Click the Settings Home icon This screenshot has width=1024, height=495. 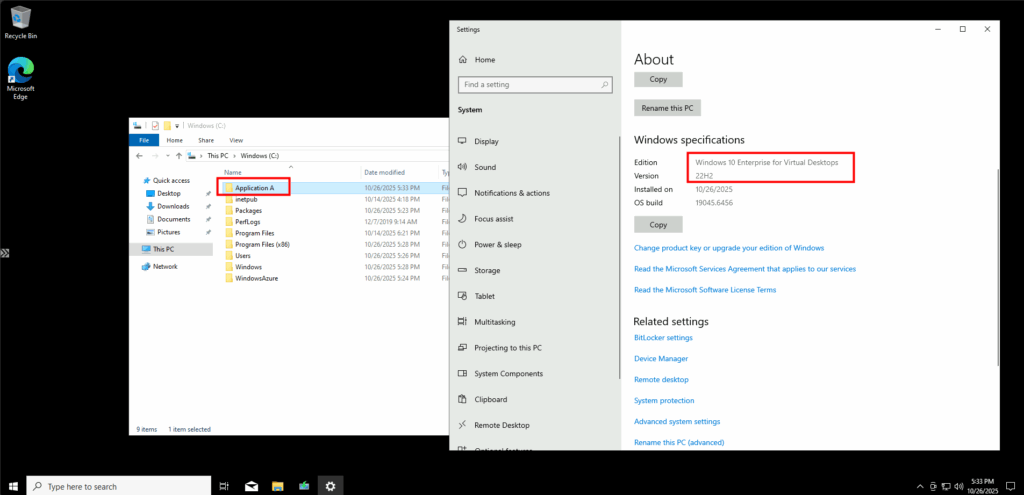pos(463,60)
